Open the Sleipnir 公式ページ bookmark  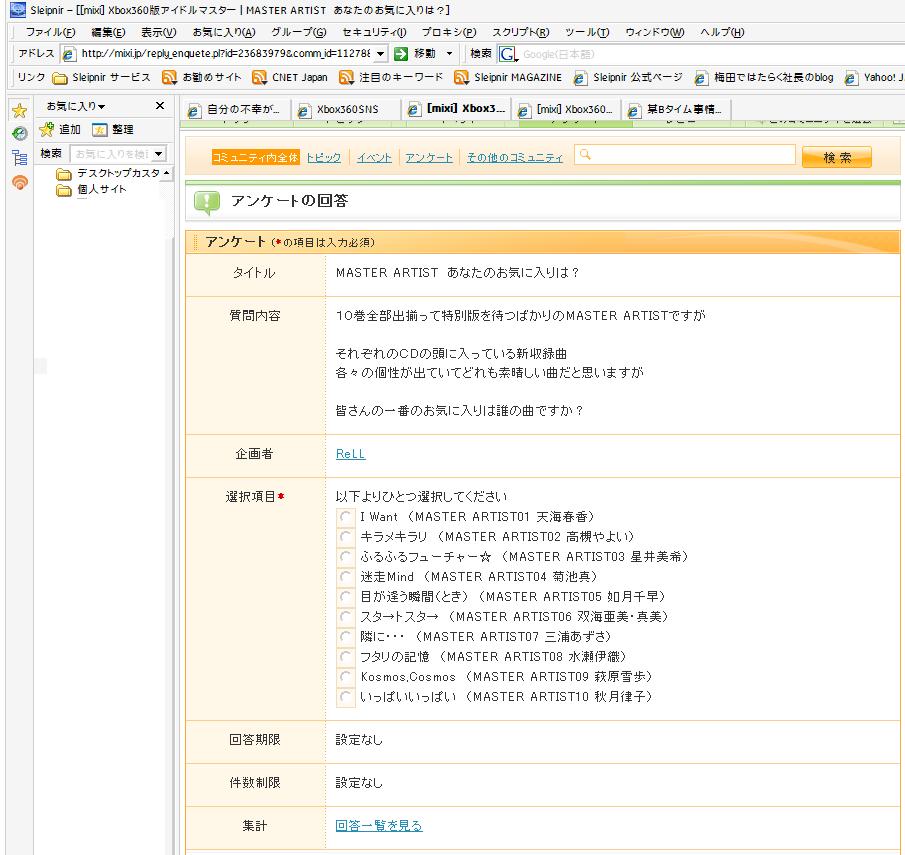(627, 77)
